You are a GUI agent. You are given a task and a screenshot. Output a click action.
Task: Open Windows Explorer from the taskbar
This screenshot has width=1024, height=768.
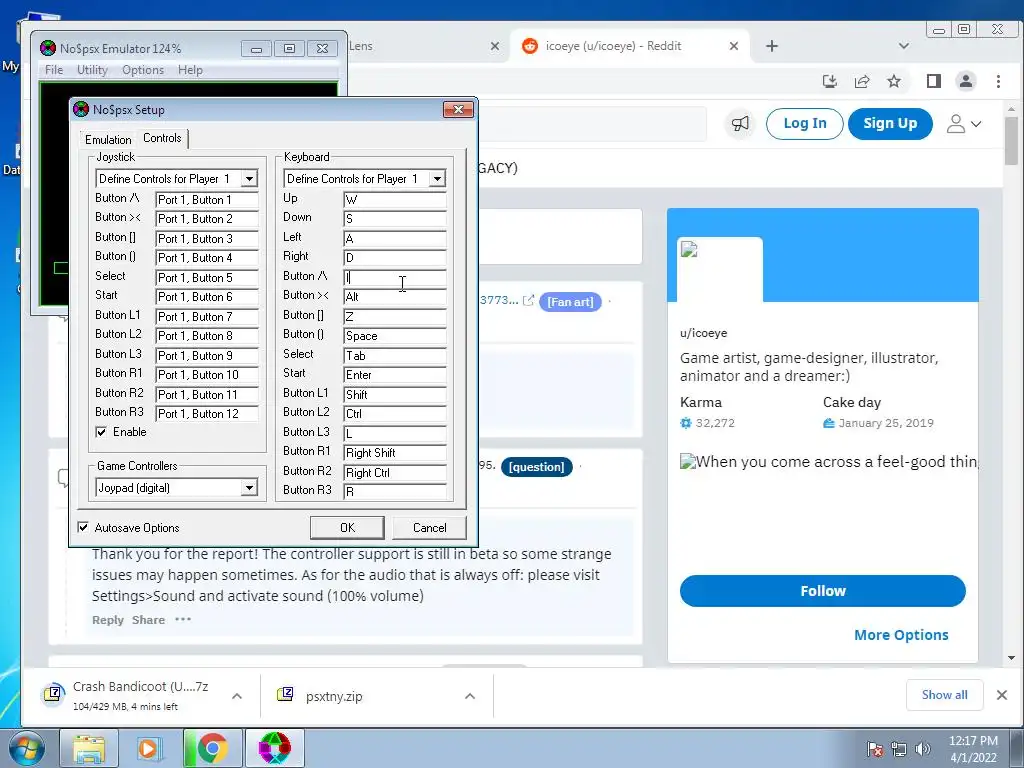point(89,748)
